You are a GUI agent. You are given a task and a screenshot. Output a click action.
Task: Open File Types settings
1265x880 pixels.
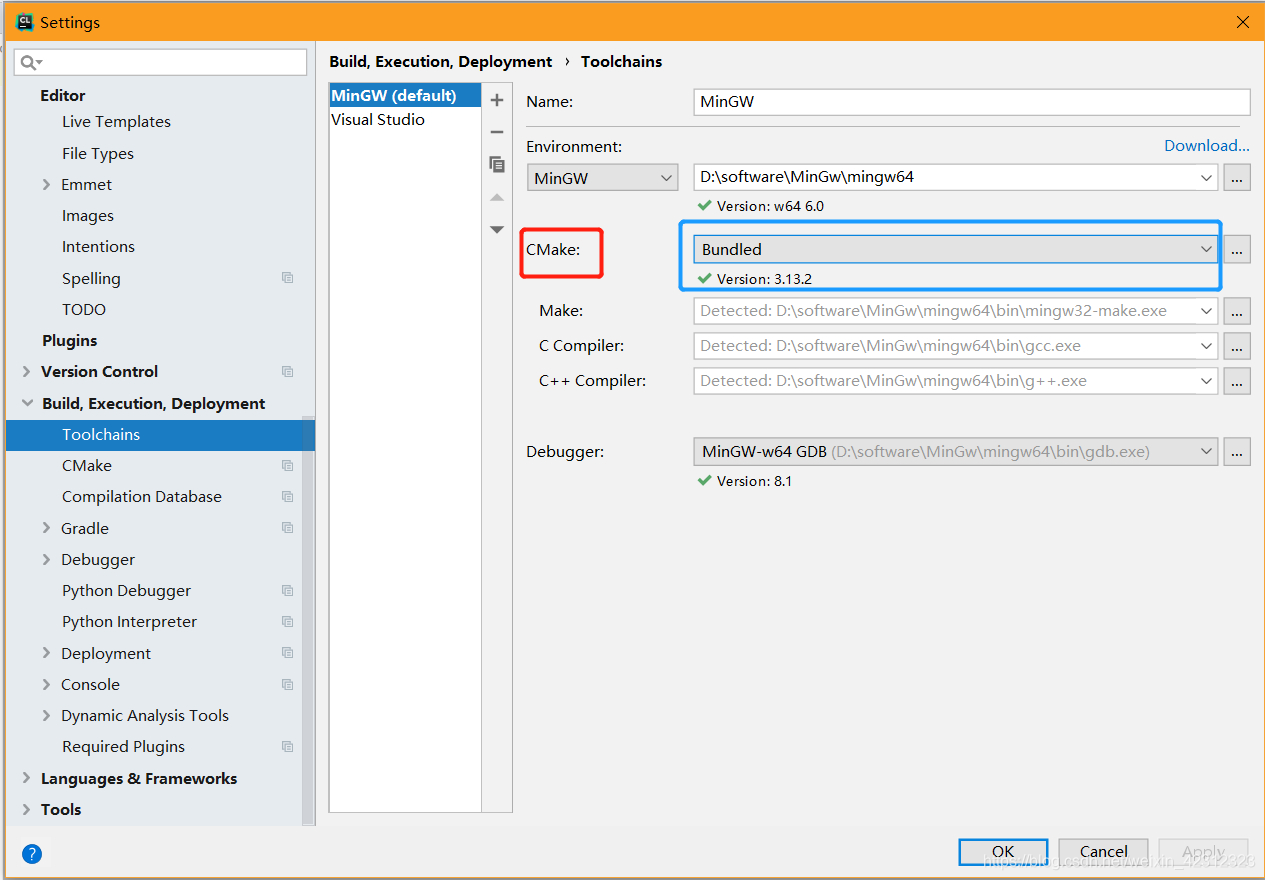tap(97, 153)
